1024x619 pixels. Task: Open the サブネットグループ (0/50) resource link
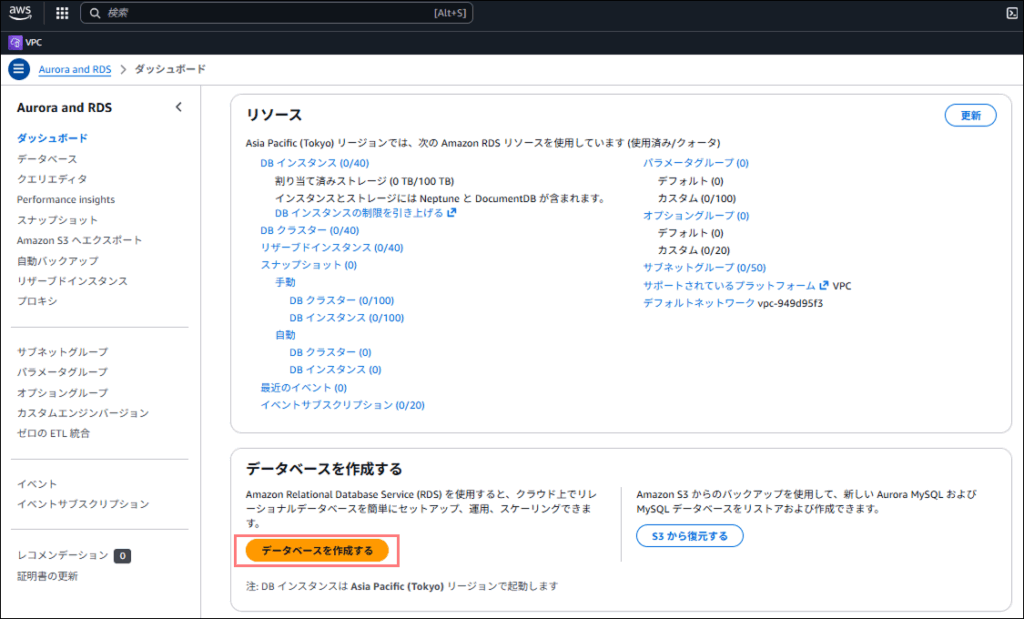pyautogui.click(x=704, y=268)
